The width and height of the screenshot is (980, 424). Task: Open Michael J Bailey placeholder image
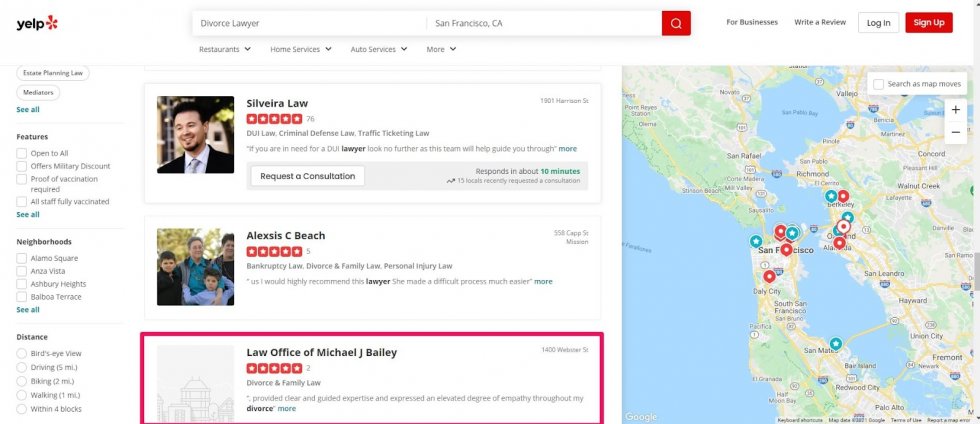tap(196, 383)
